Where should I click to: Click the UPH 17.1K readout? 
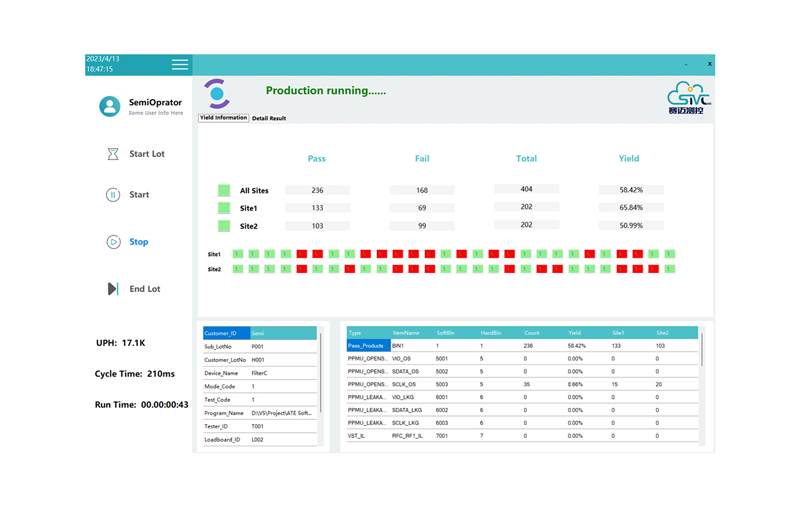pos(121,343)
